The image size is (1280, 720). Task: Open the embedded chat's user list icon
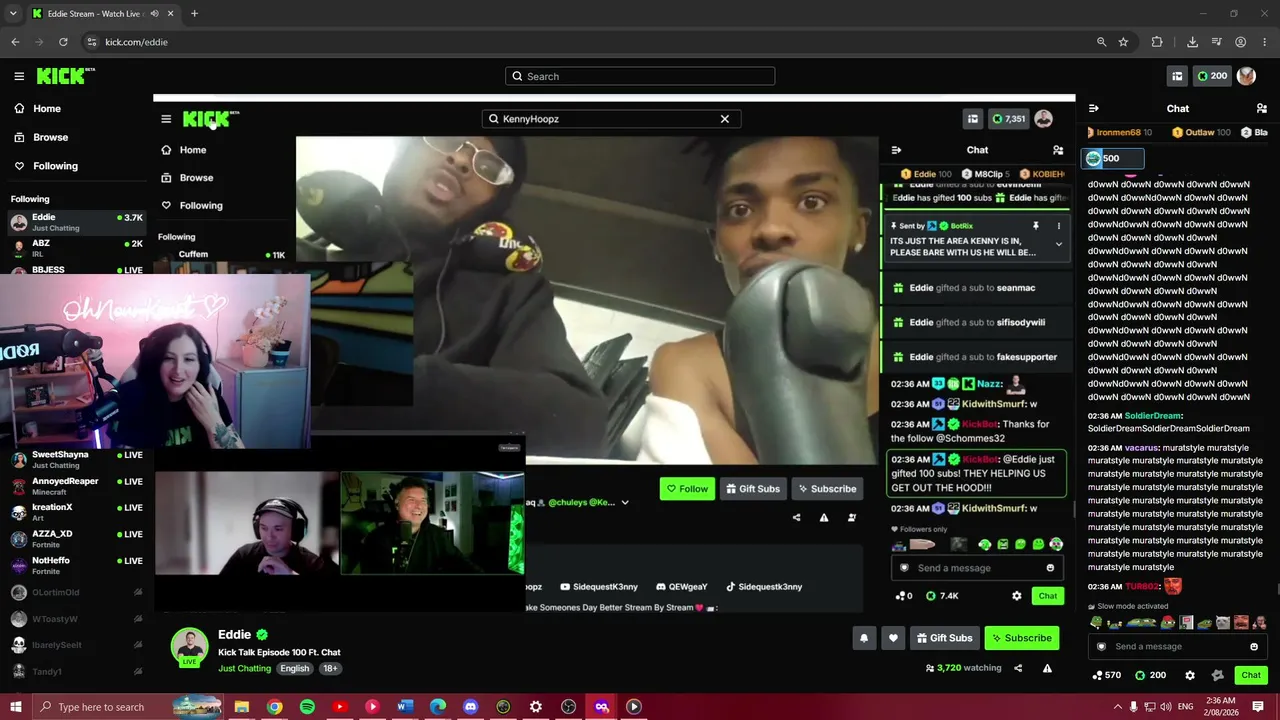click(x=1058, y=150)
